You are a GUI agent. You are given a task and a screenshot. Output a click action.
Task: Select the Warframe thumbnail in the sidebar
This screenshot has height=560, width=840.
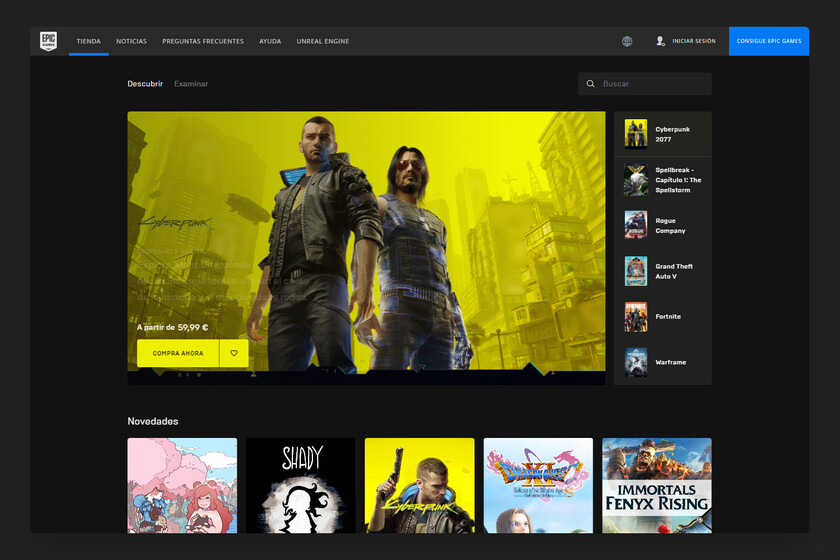[636, 362]
